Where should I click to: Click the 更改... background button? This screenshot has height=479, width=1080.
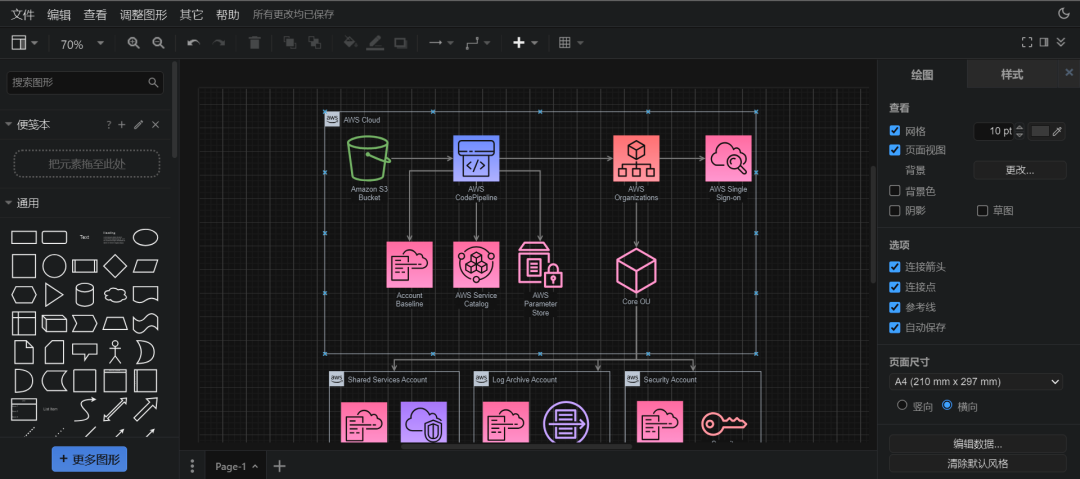pyautogui.click(x=1020, y=170)
